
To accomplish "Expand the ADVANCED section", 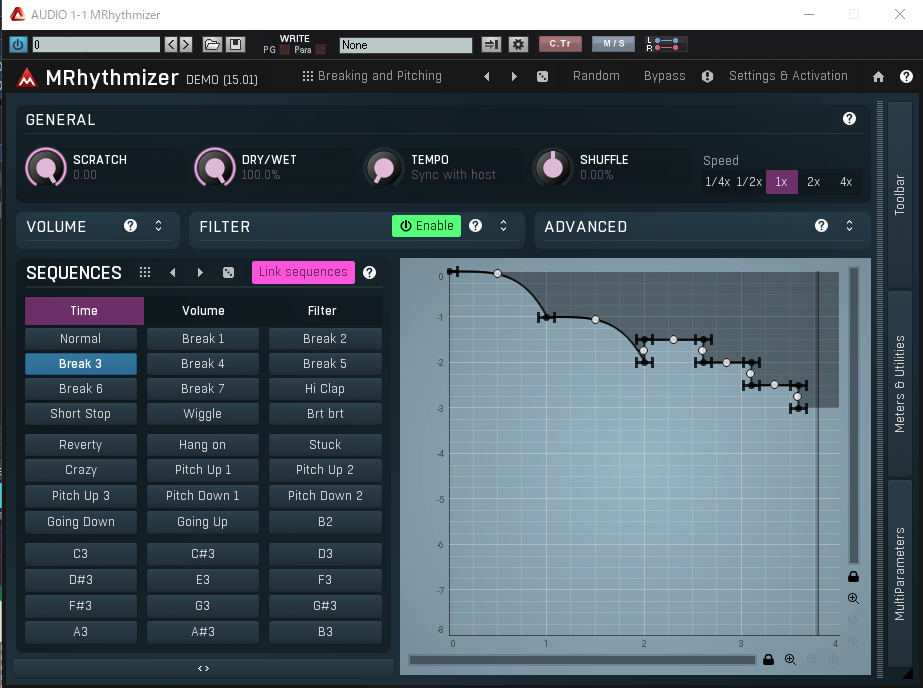I will pyautogui.click(x=849, y=226).
